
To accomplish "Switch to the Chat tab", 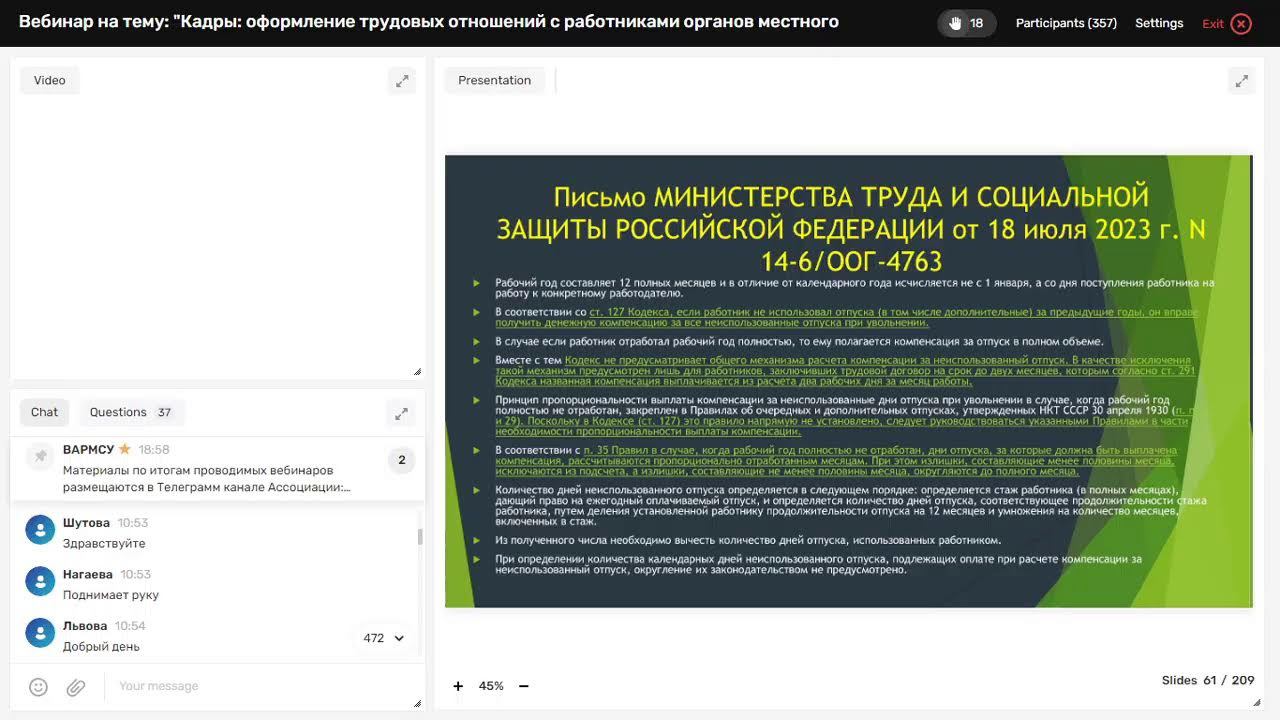I will click(44, 412).
